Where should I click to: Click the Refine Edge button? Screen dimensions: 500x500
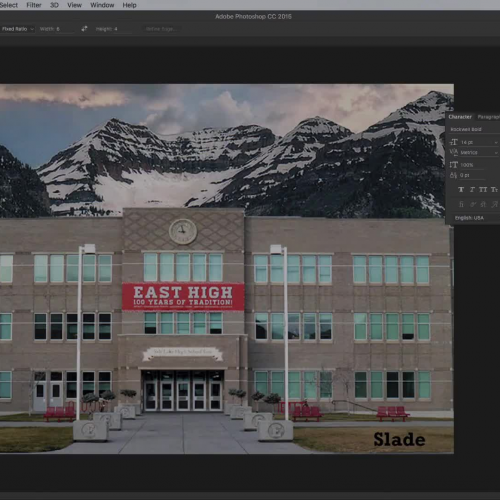(161, 29)
